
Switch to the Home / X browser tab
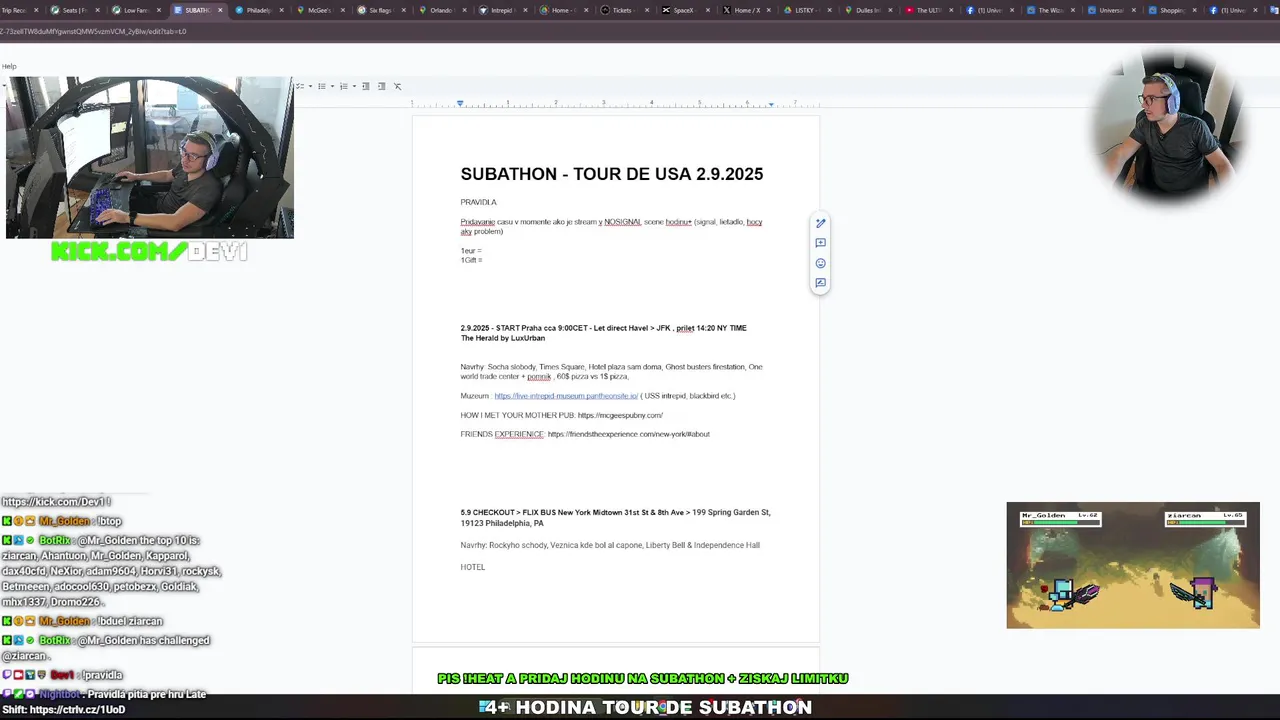click(746, 10)
